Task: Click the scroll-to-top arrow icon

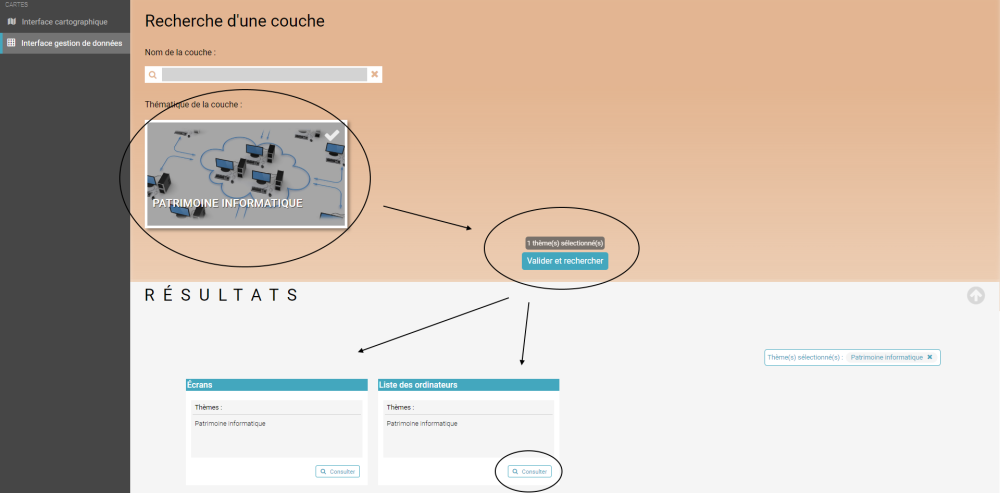Action: point(976,295)
